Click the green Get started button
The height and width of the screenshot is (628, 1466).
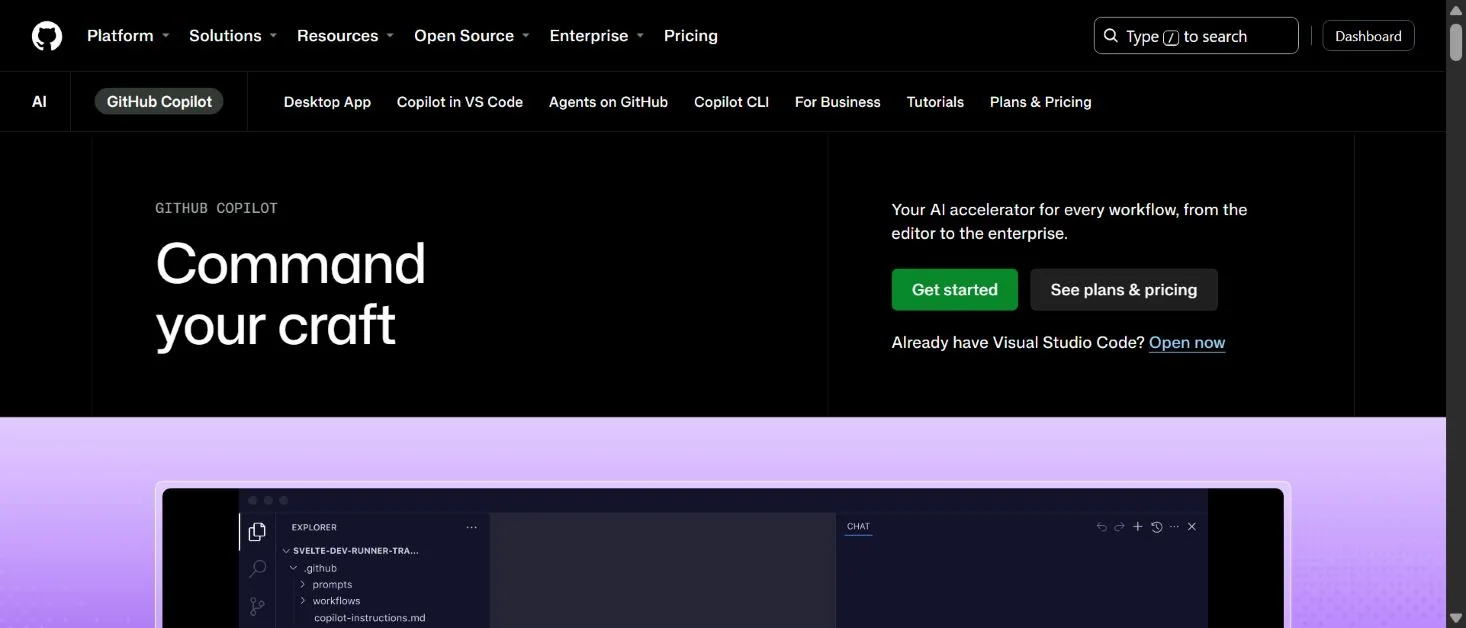955,290
